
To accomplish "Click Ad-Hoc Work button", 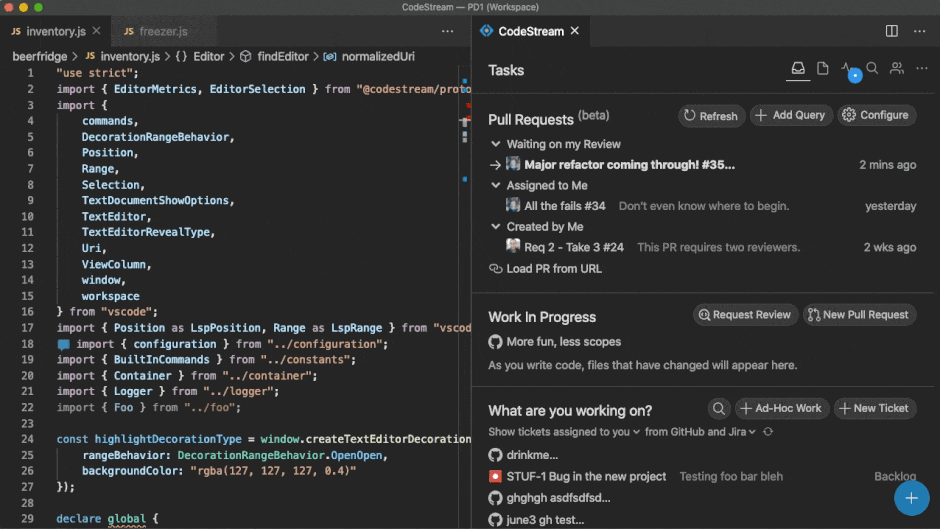I will click(782, 408).
